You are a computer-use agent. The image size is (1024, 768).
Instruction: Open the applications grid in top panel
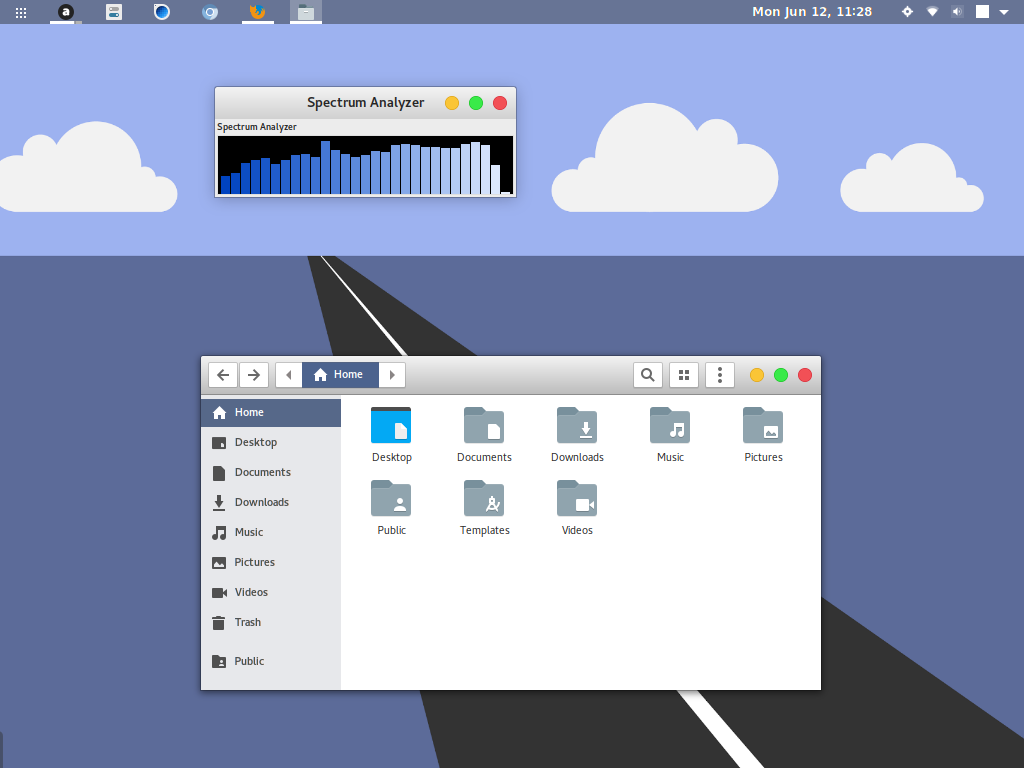coord(21,12)
